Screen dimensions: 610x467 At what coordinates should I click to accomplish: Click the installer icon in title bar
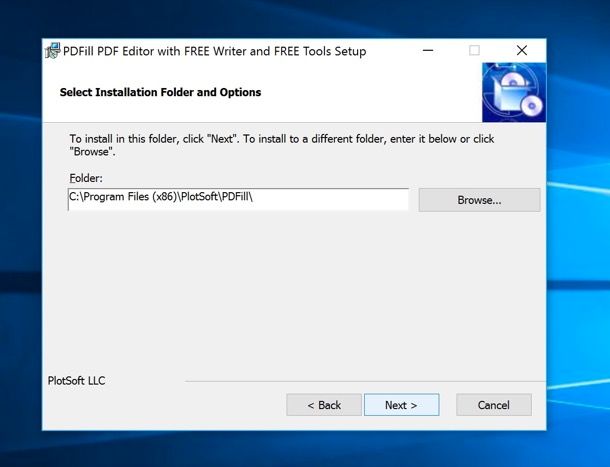pos(53,51)
